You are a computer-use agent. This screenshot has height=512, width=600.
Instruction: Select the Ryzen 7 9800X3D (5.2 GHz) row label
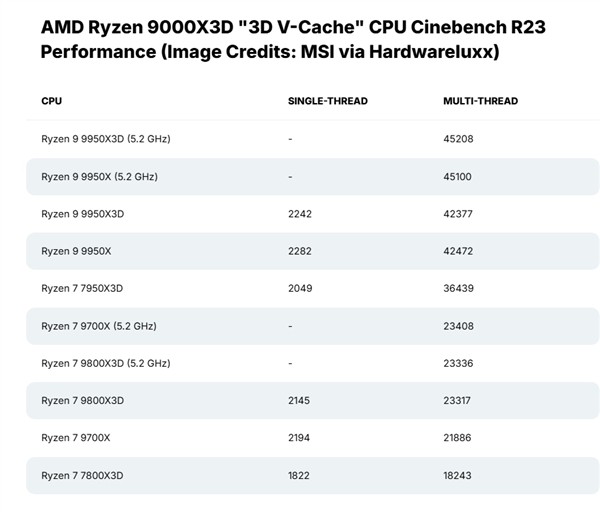(x=105, y=363)
